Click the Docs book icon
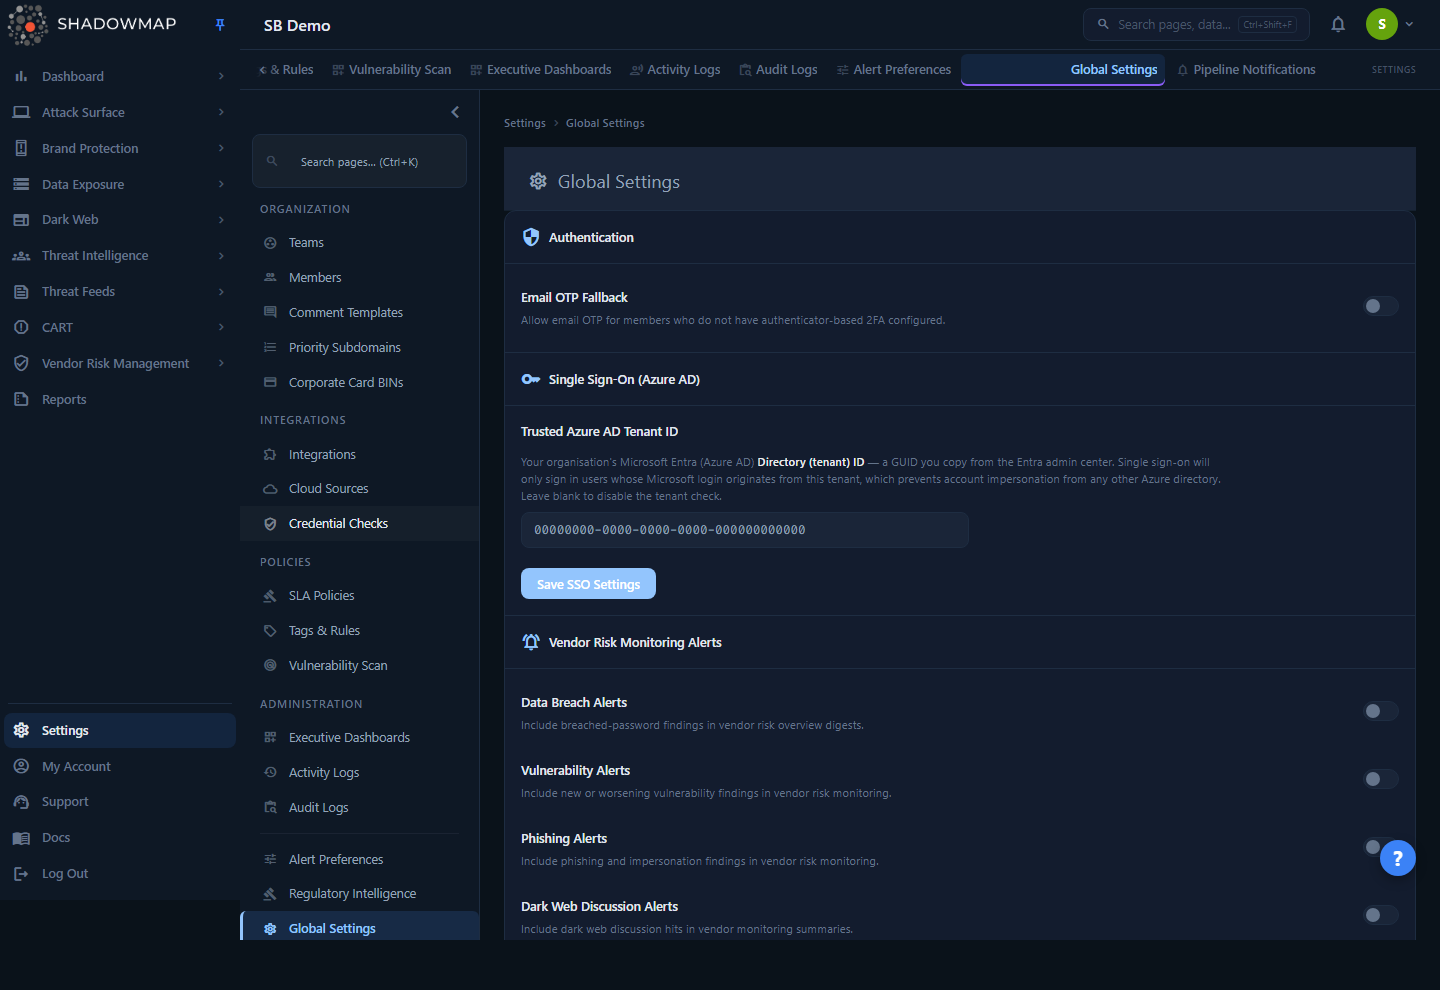Viewport: 1440px width, 990px height. [x=21, y=838]
